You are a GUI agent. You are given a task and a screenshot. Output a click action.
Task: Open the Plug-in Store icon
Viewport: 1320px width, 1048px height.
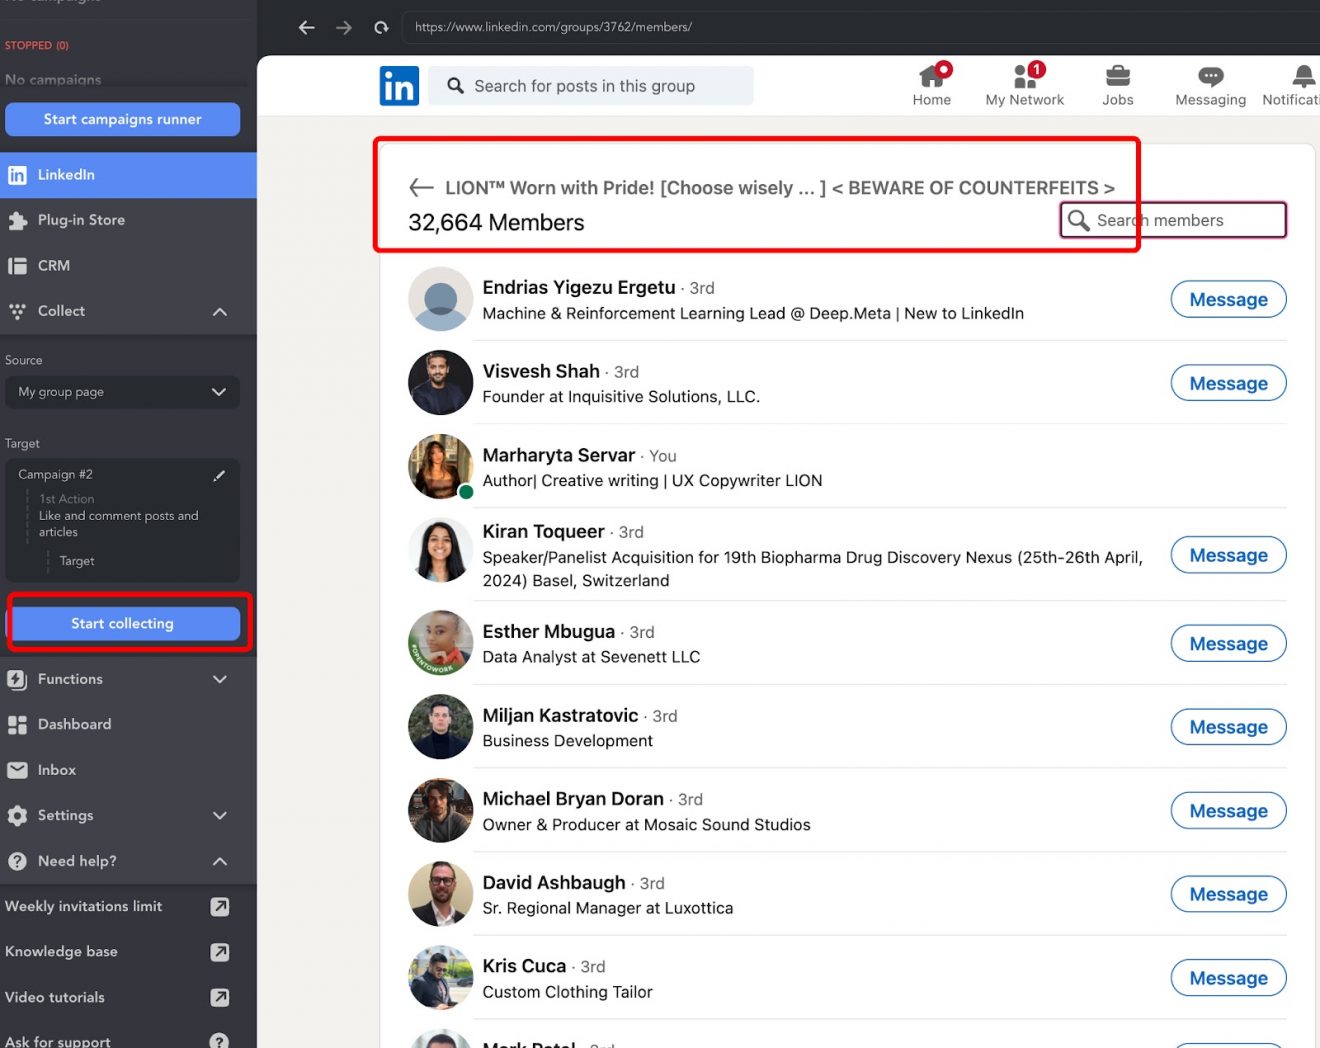(x=17, y=220)
